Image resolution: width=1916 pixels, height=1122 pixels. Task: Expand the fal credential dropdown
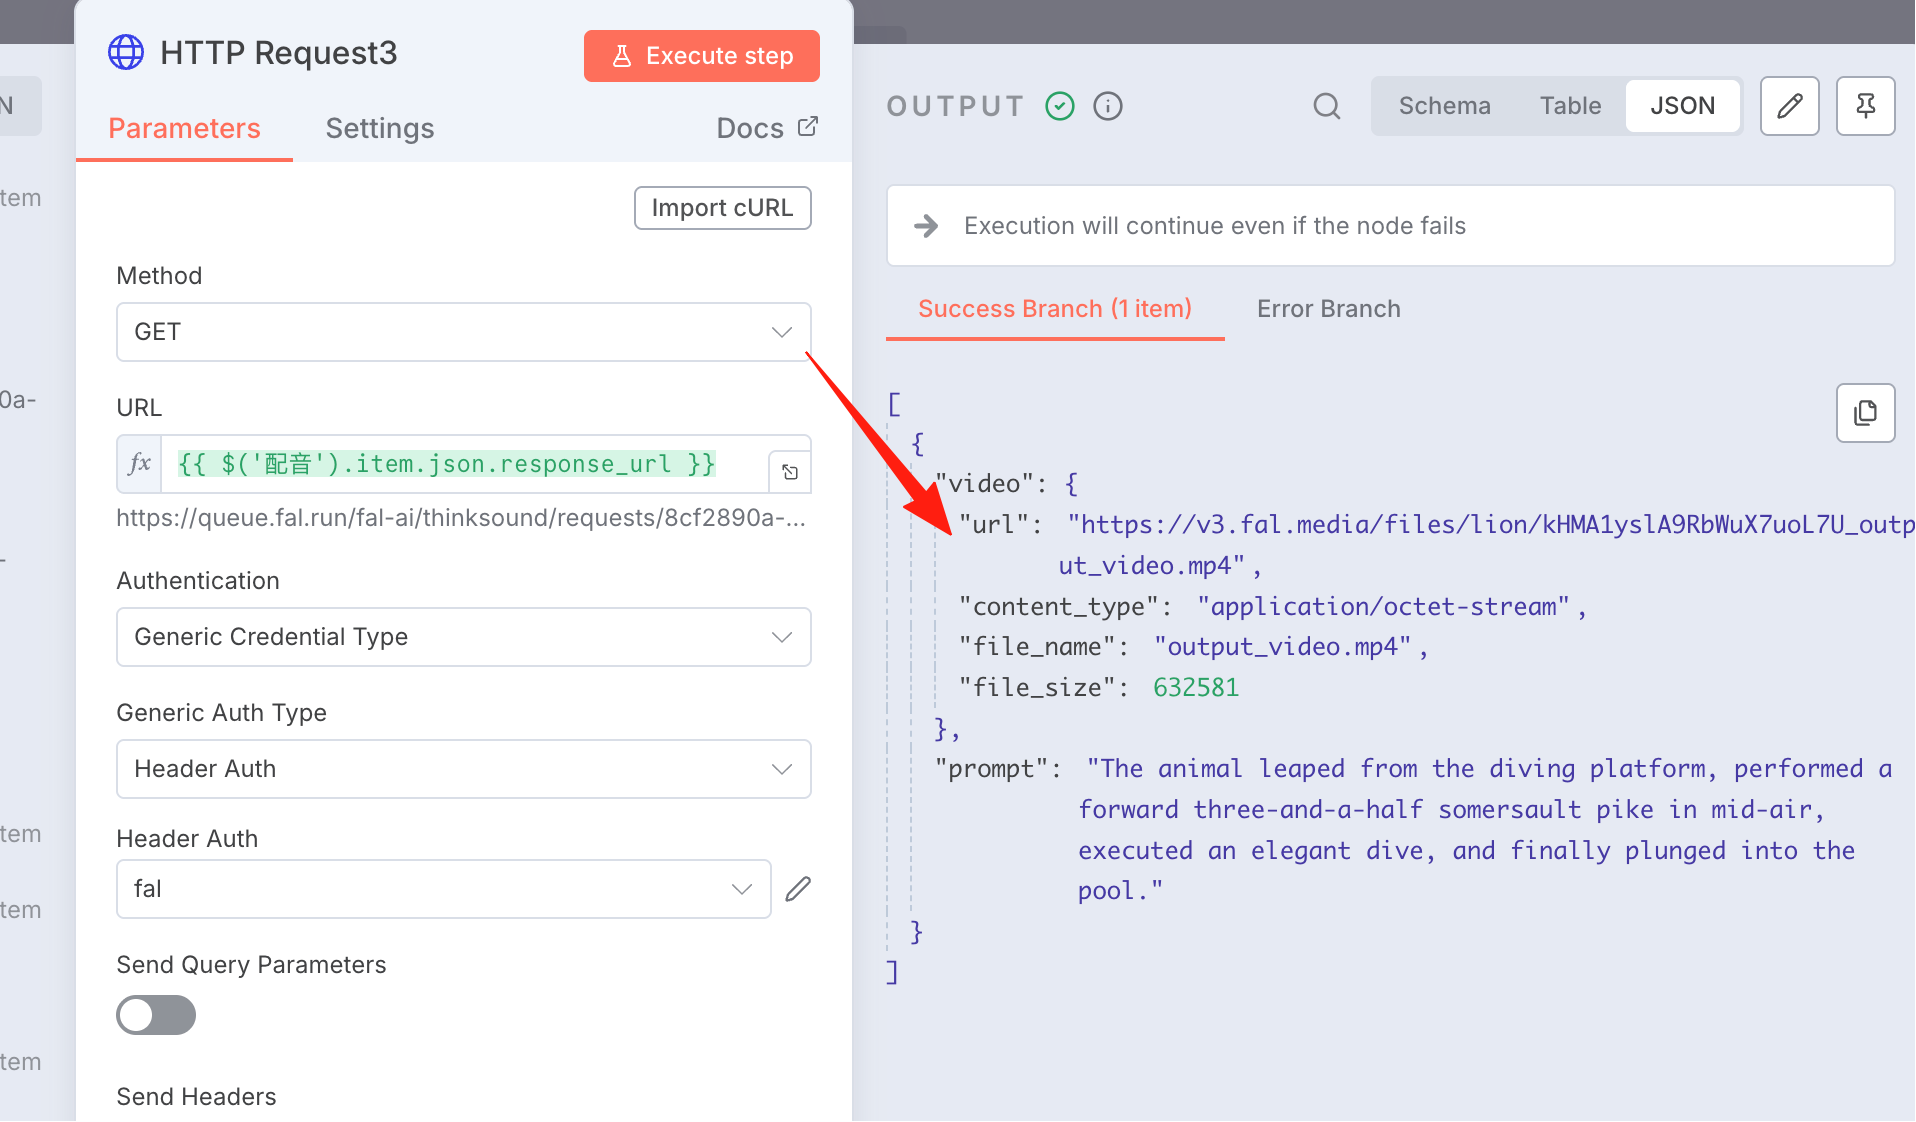(x=444, y=889)
